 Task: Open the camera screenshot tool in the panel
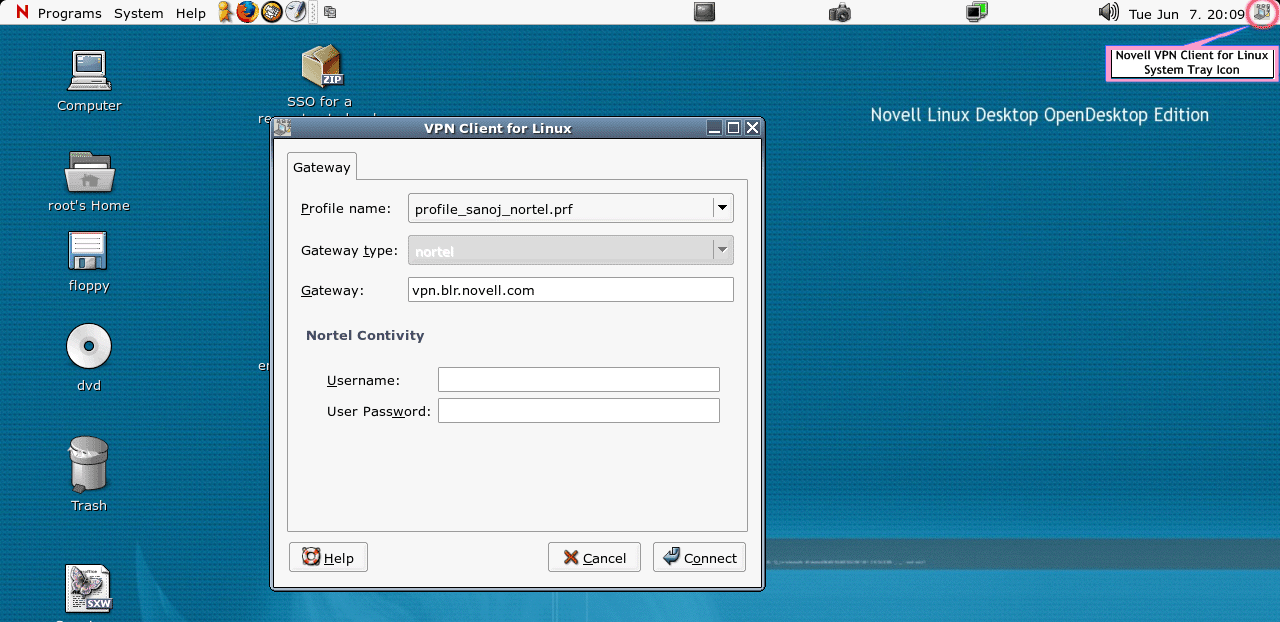click(840, 12)
